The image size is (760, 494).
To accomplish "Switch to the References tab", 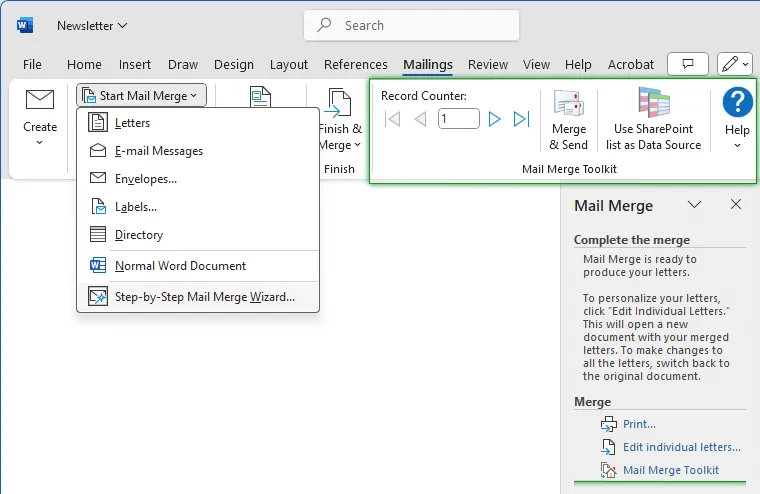I will click(x=355, y=64).
